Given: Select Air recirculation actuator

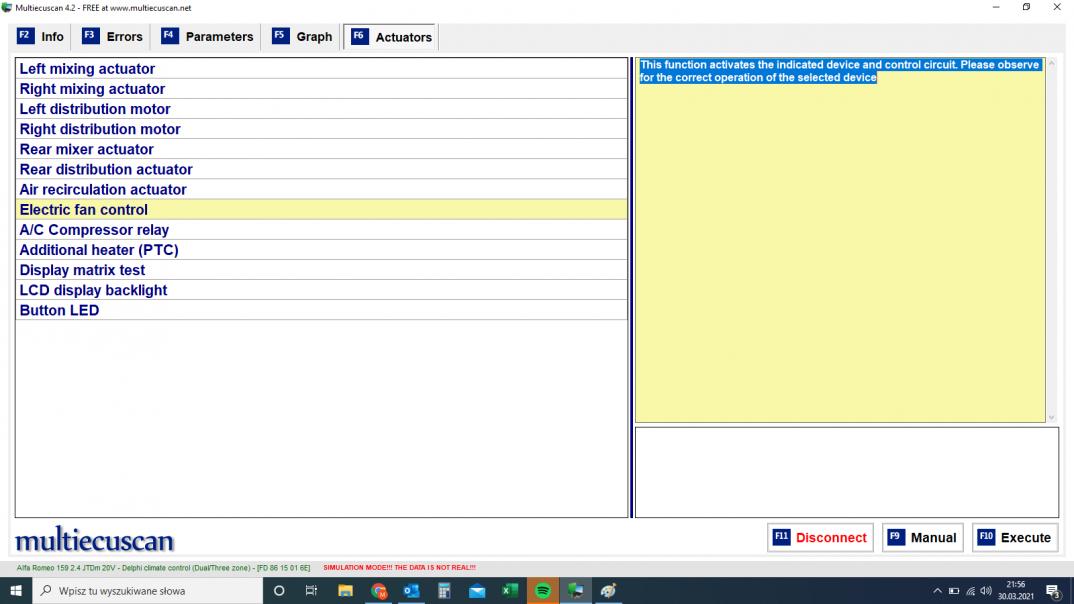Looking at the screenshot, I should (321, 190).
